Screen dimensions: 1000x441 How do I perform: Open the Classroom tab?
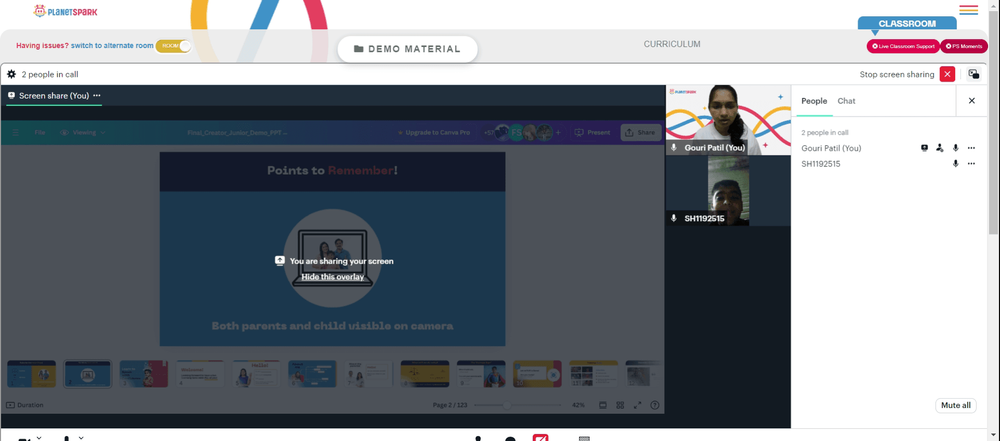907,24
